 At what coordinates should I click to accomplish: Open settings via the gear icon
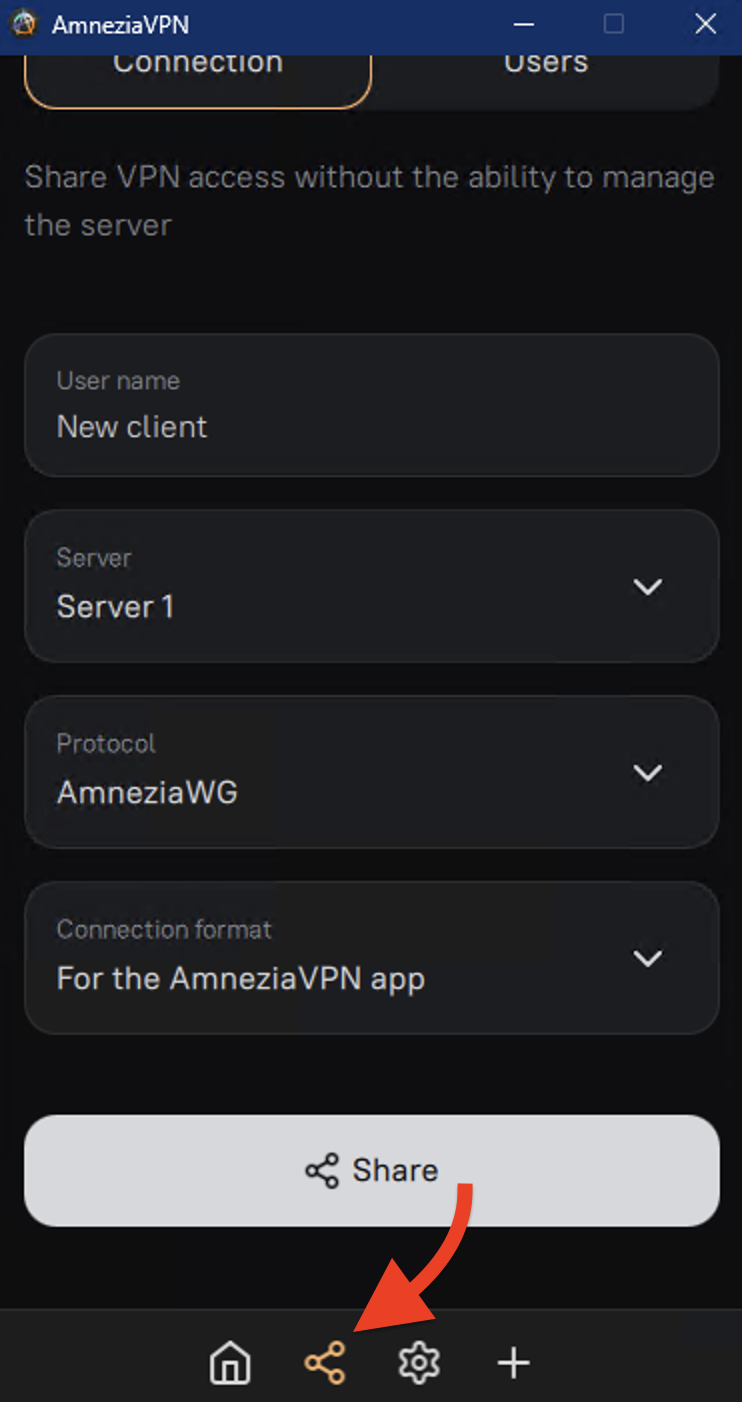pos(419,1363)
